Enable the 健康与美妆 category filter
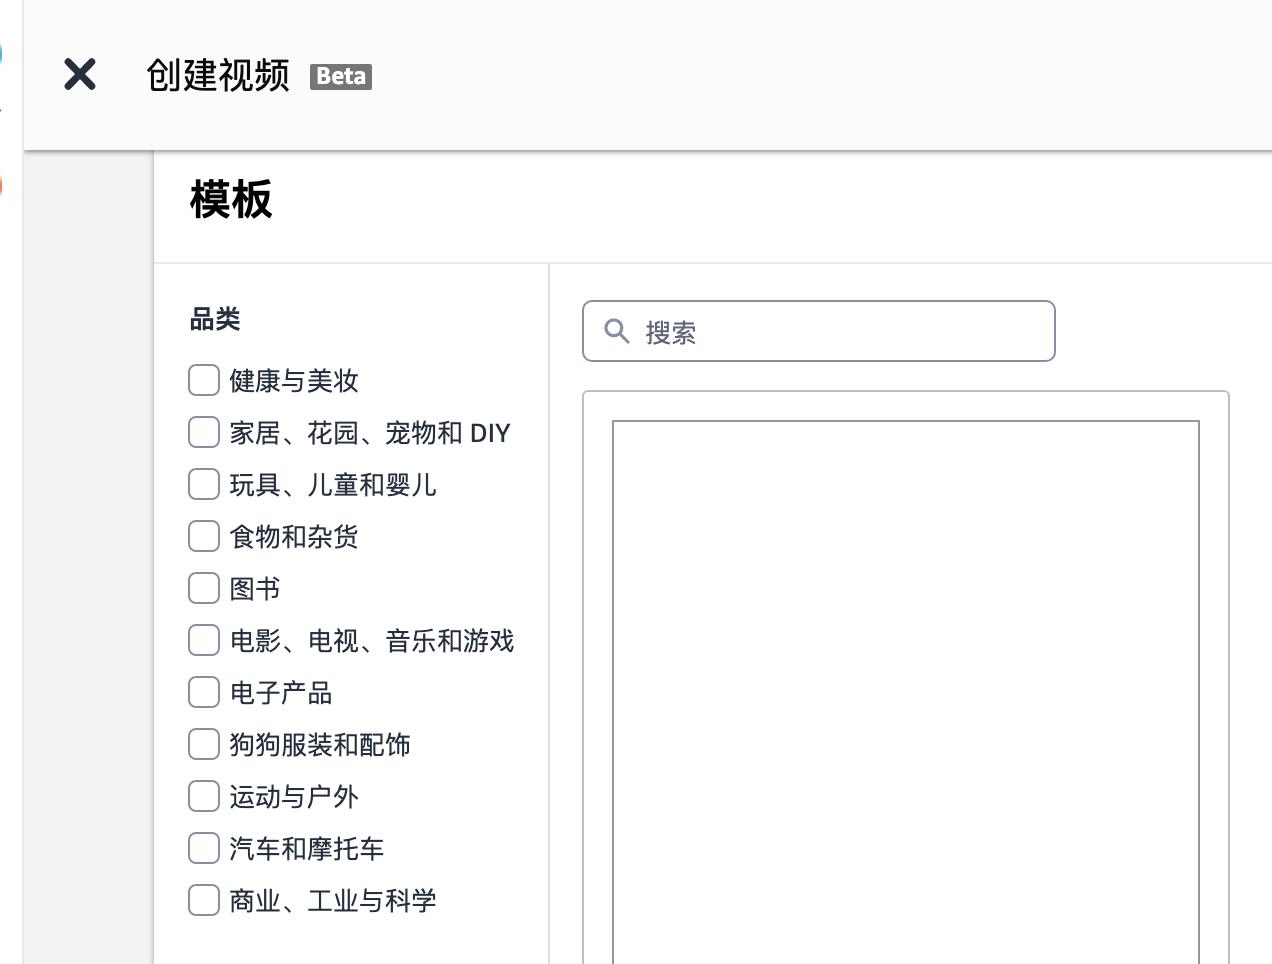Viewport: 1272px width, 964px height. [203, 380]
